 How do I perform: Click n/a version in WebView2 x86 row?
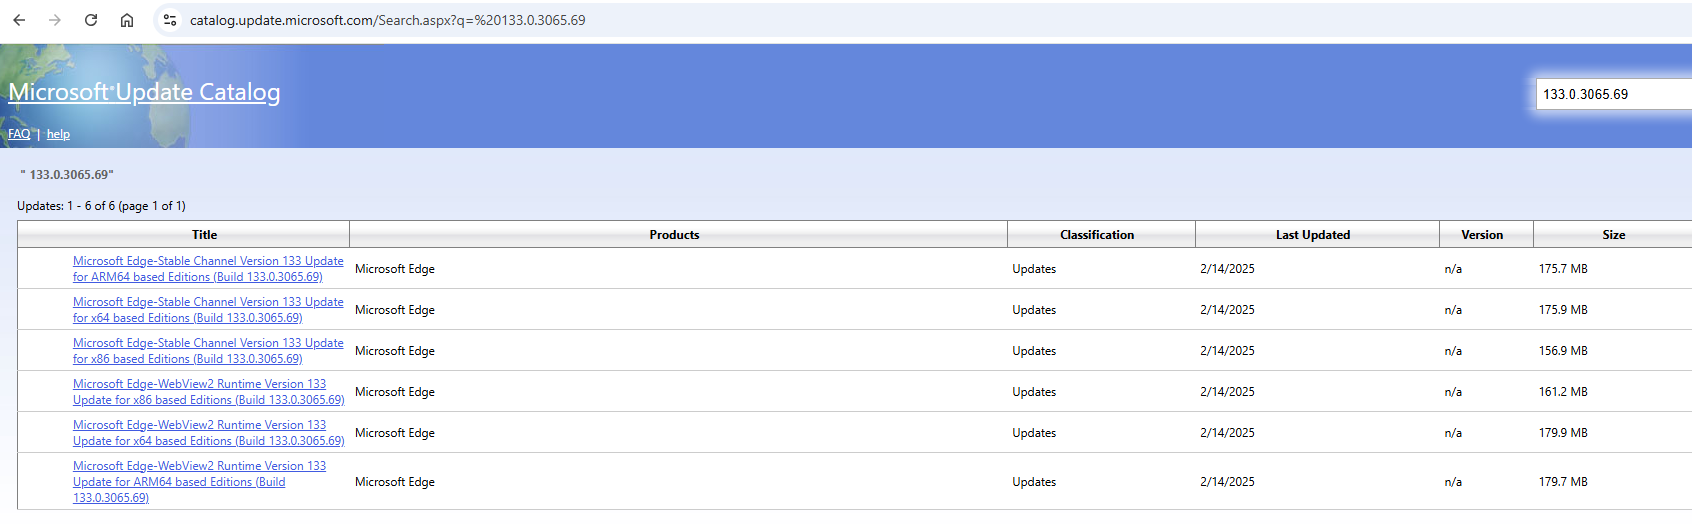[x=1453, y=392]
